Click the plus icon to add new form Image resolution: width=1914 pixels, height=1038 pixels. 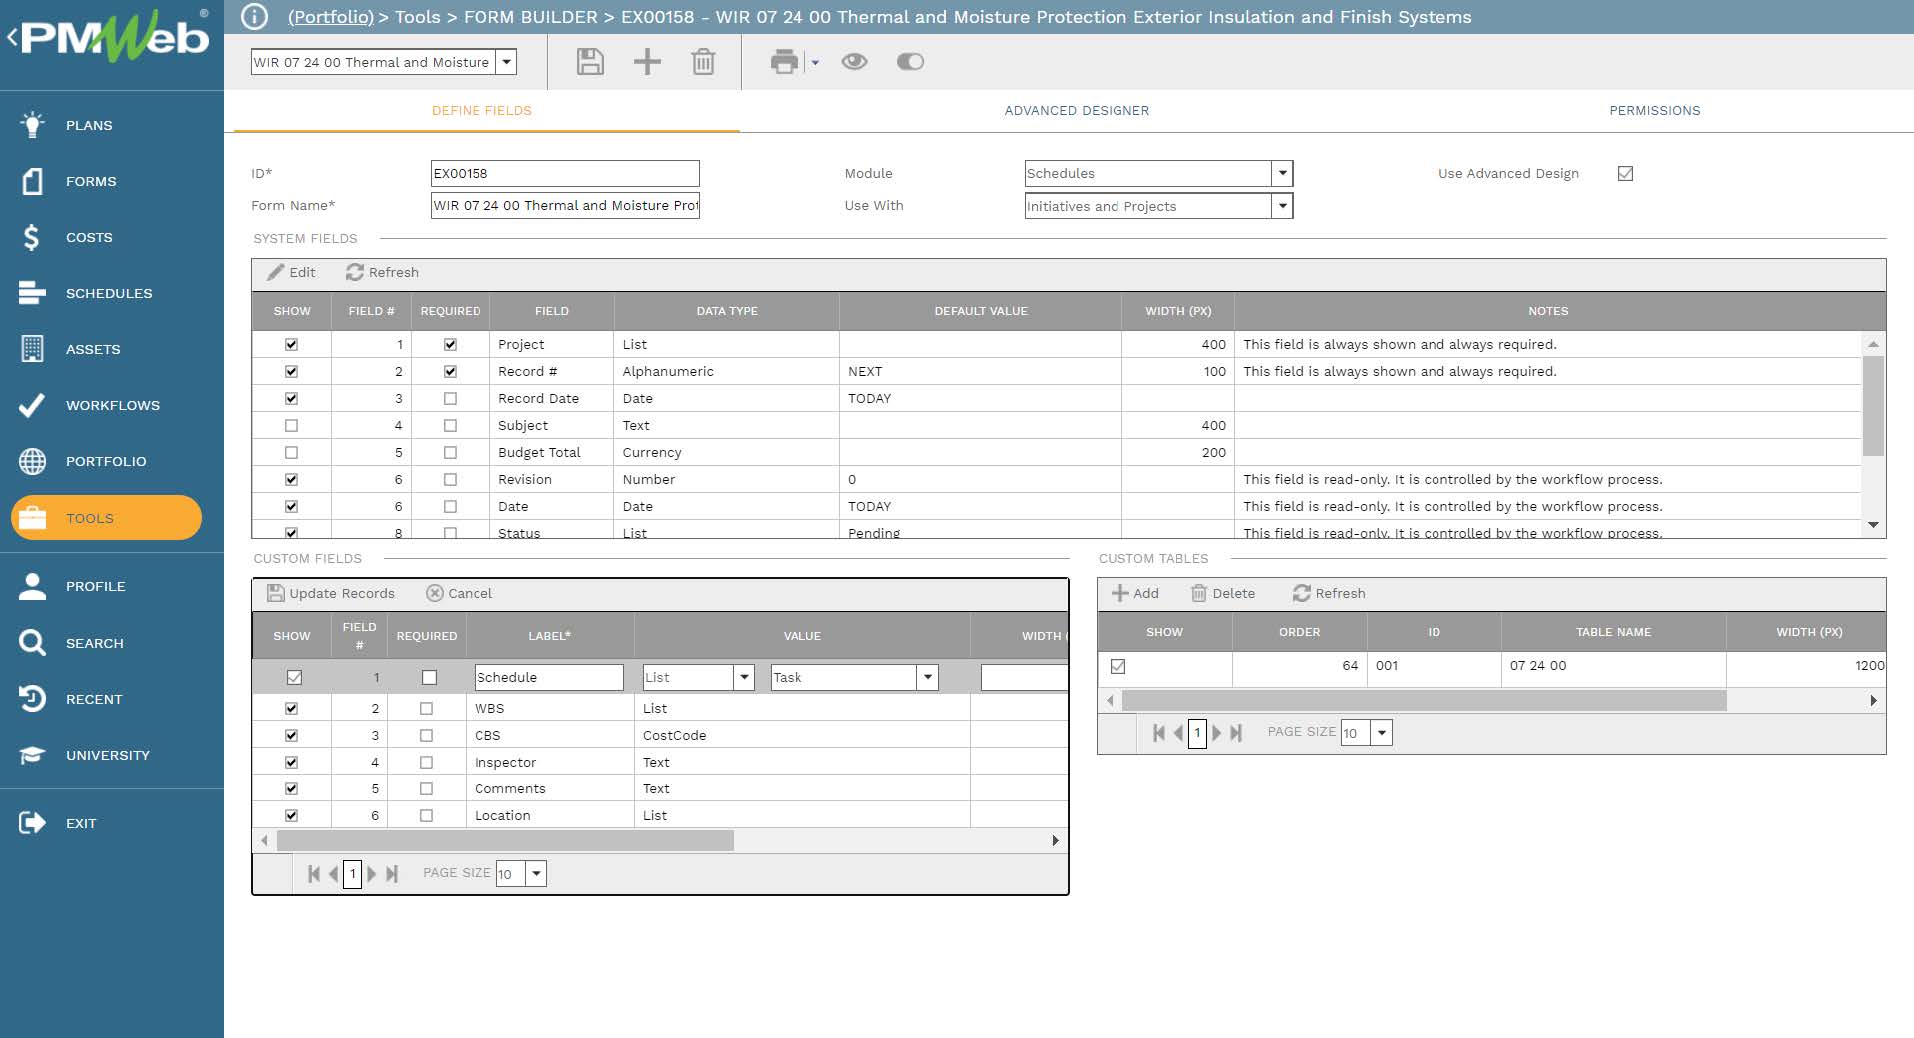pos(647,62)
